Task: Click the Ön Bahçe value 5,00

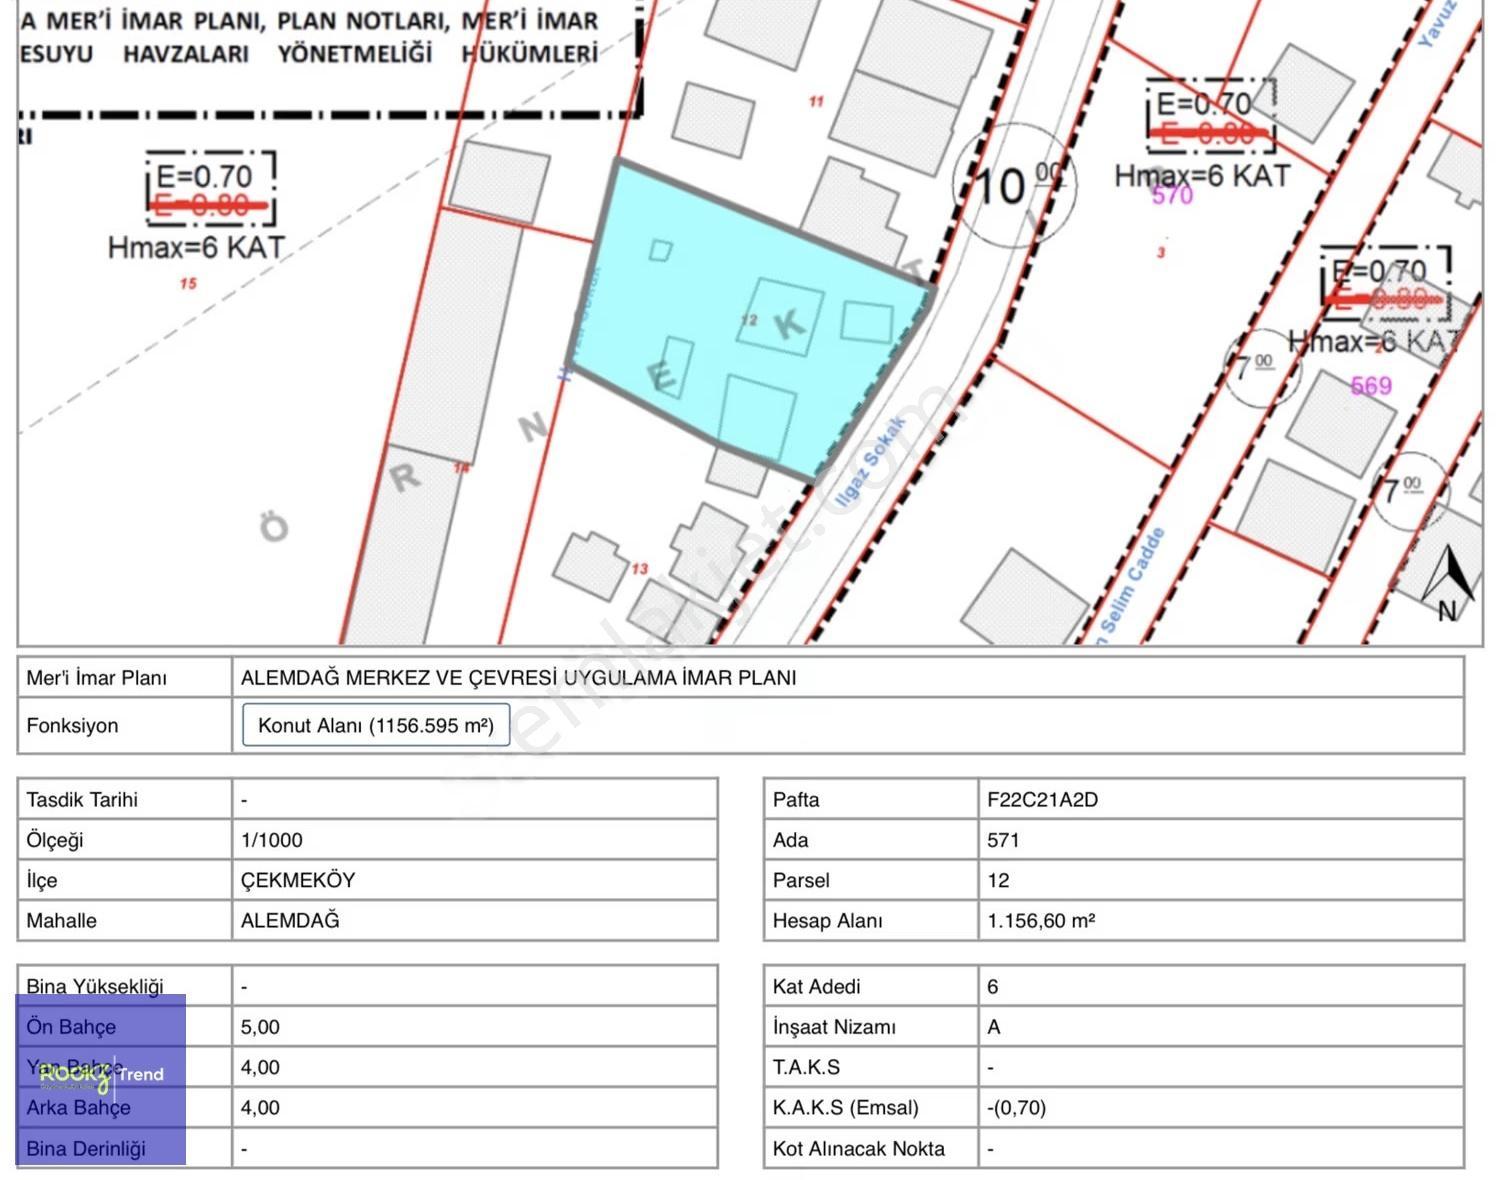Action: coord(260,1027)
